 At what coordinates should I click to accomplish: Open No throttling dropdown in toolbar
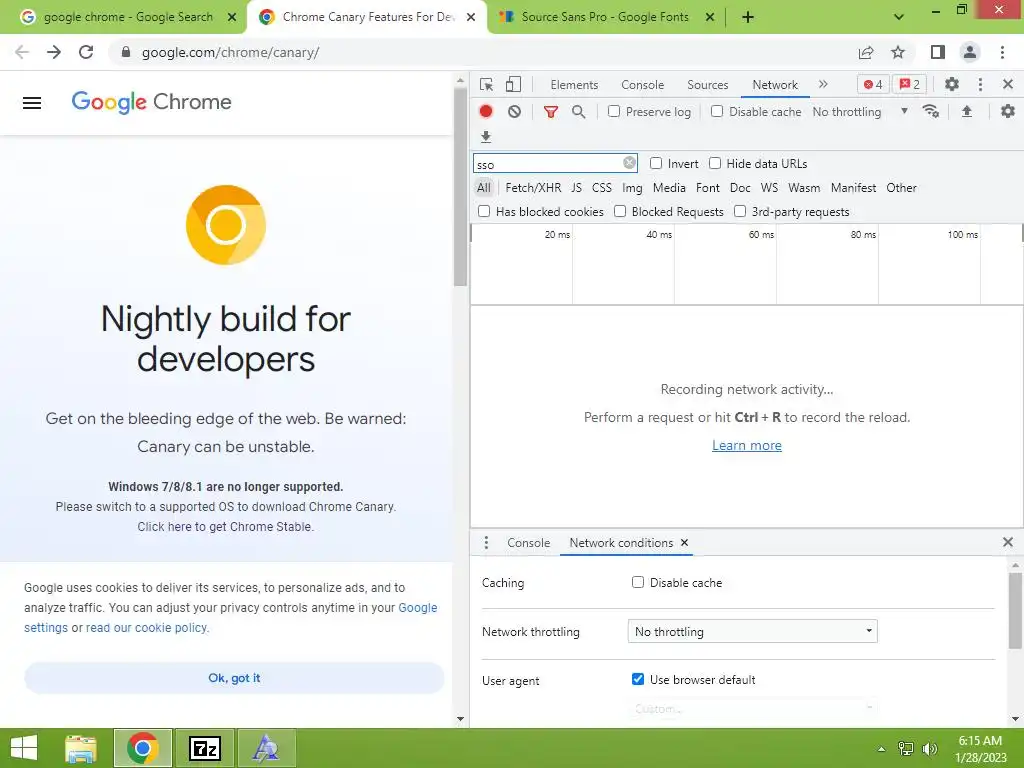click(860, 112)
